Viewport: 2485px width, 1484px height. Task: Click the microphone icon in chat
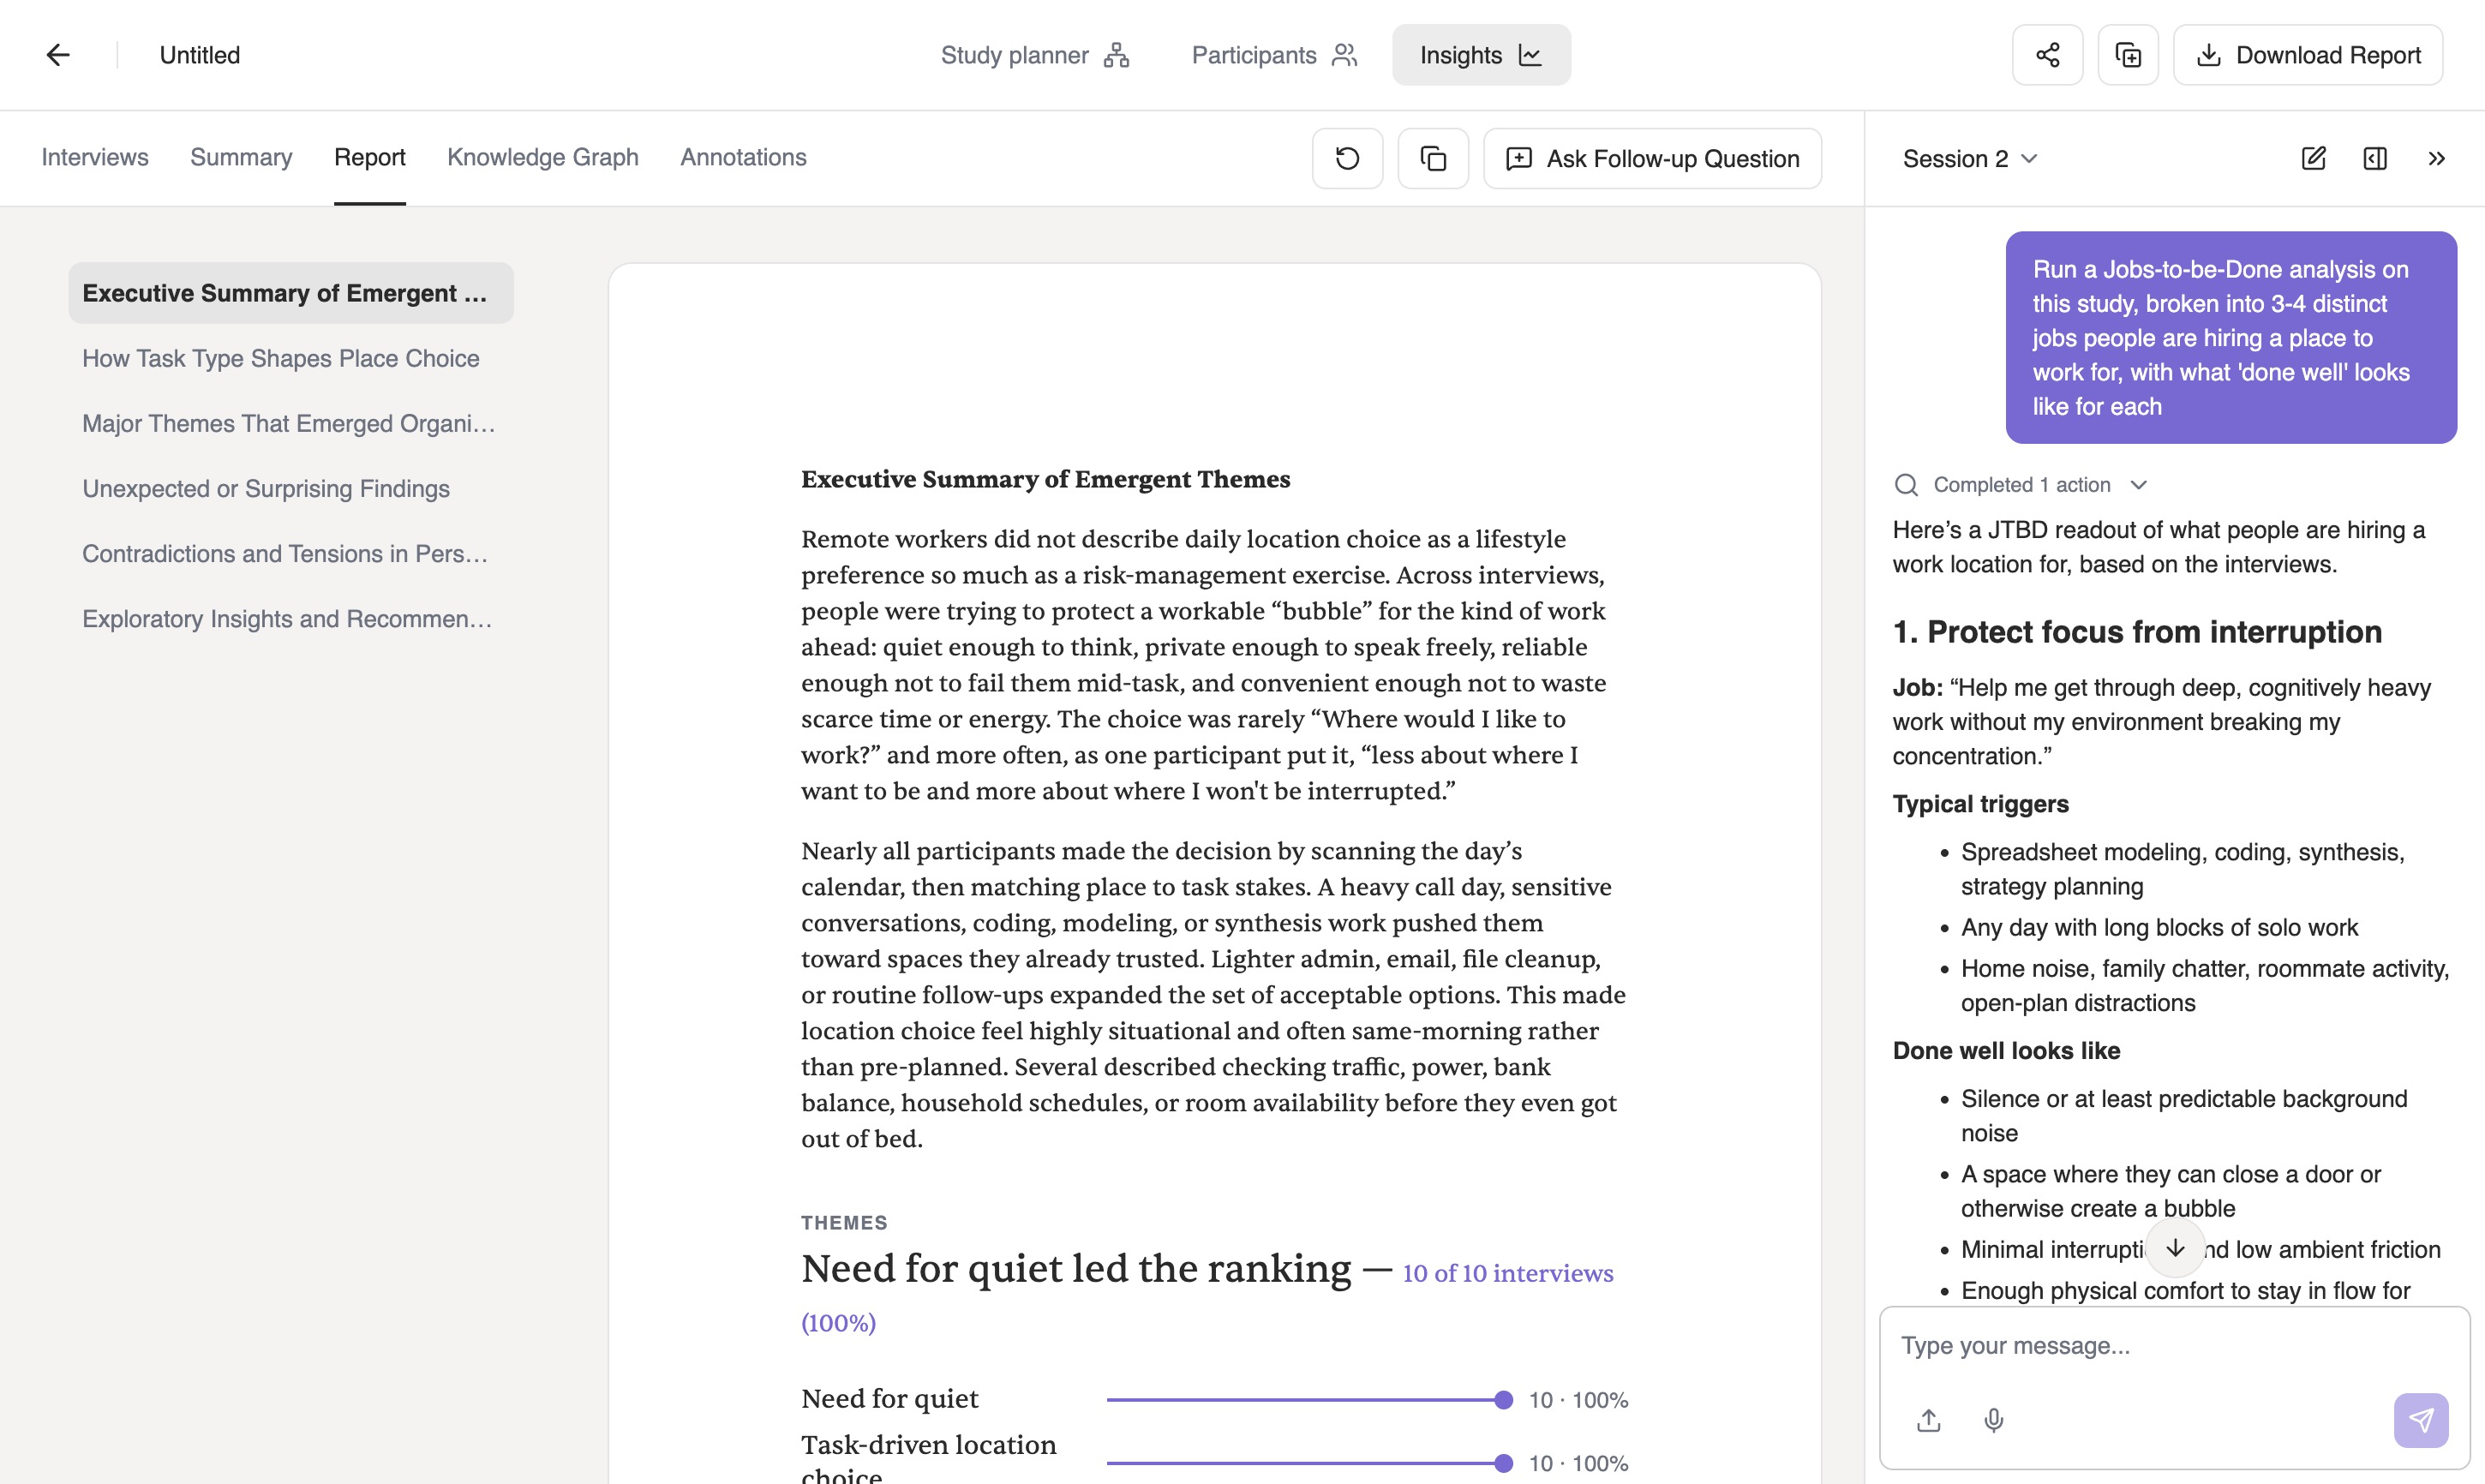click(1993, 1420)
